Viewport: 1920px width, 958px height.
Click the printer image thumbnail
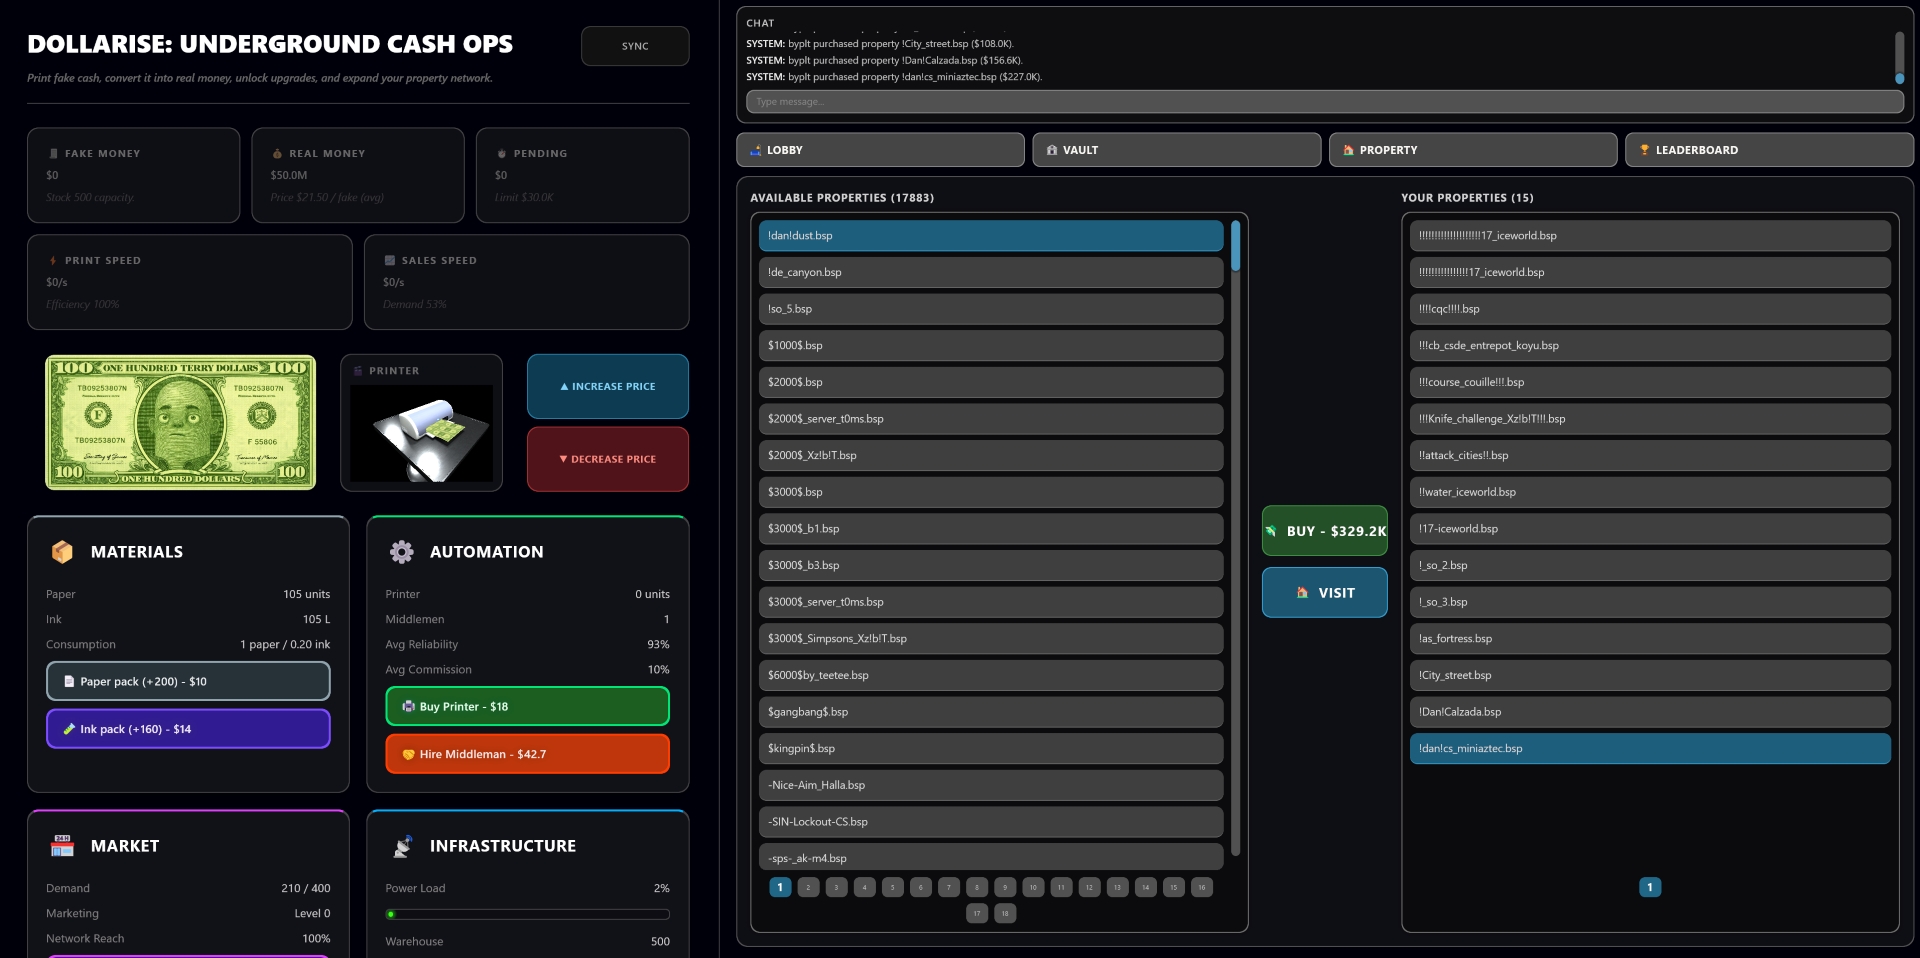[x=421, y=432]
